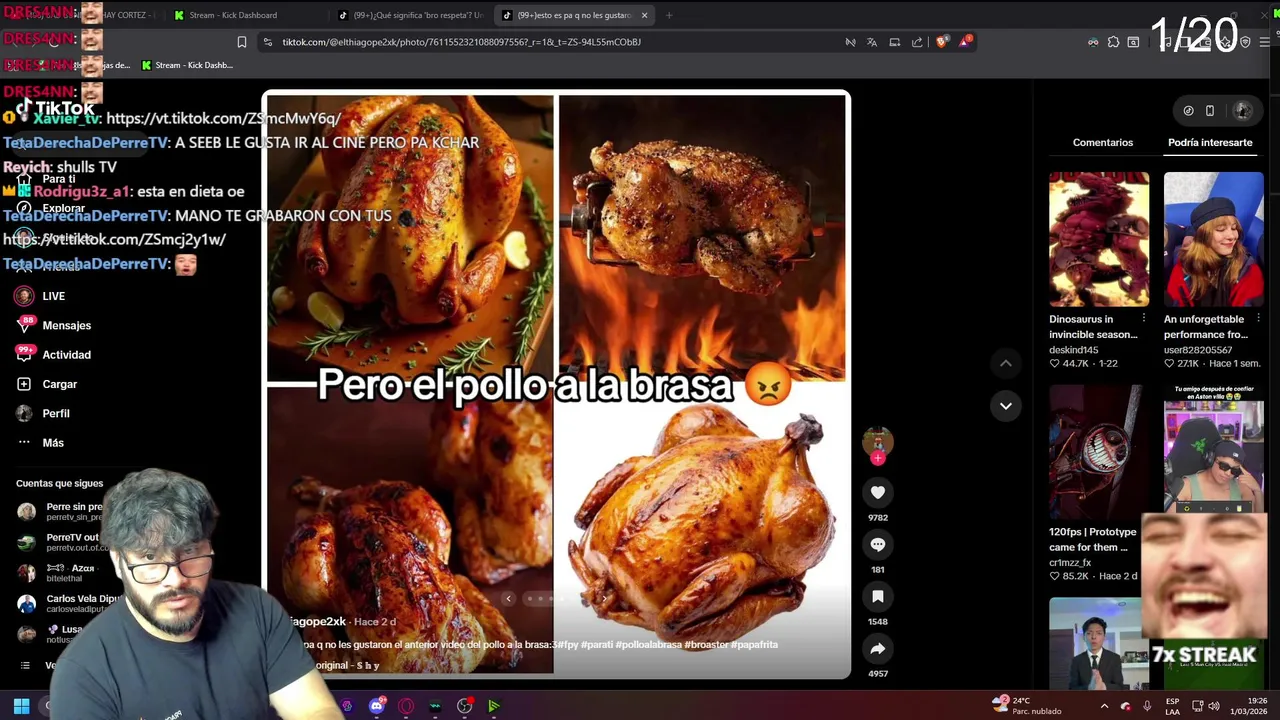Click hashtag #broaster in caption
The width and height of the screenshot is (1280, 720).
(x=705, y=645)
